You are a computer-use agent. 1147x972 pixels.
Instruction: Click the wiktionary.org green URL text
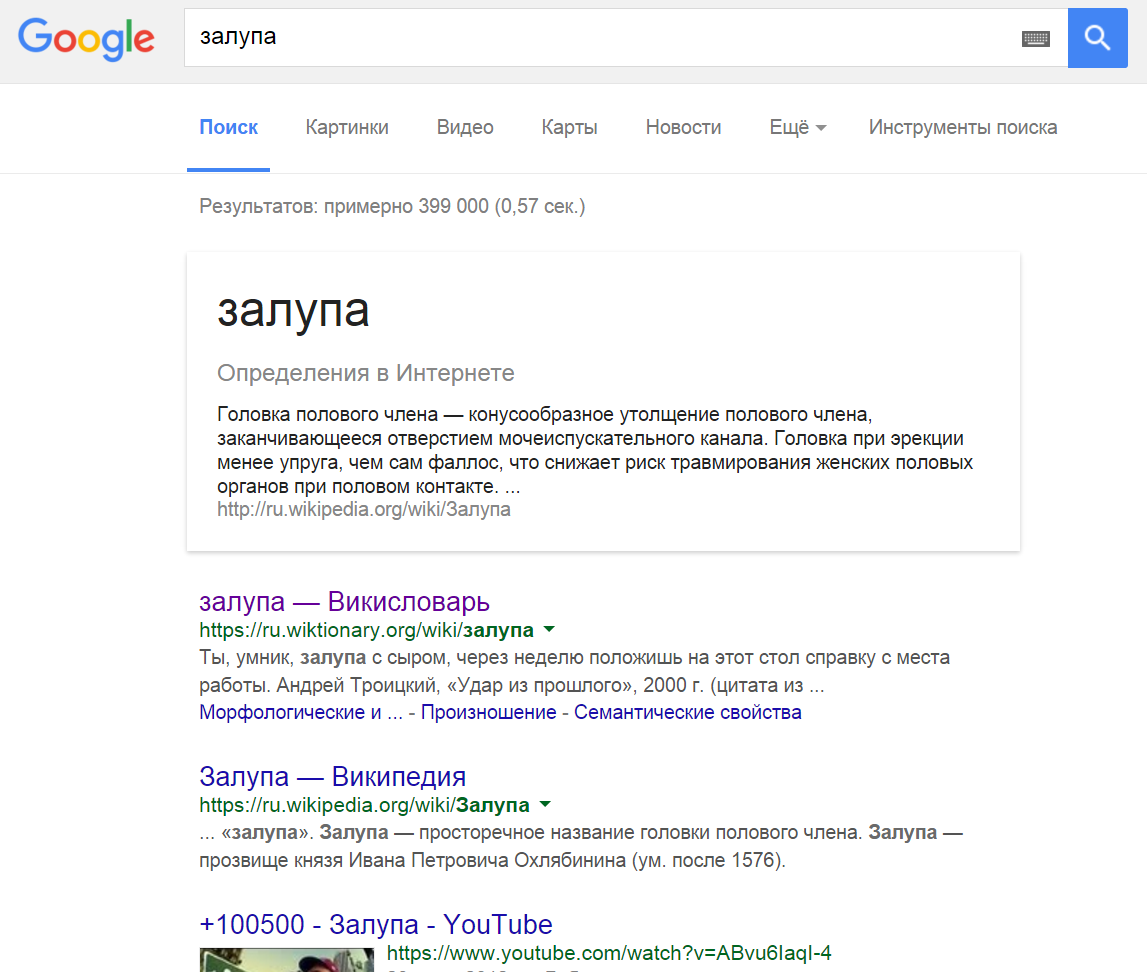pyautogui.click(x=366, y=630)
